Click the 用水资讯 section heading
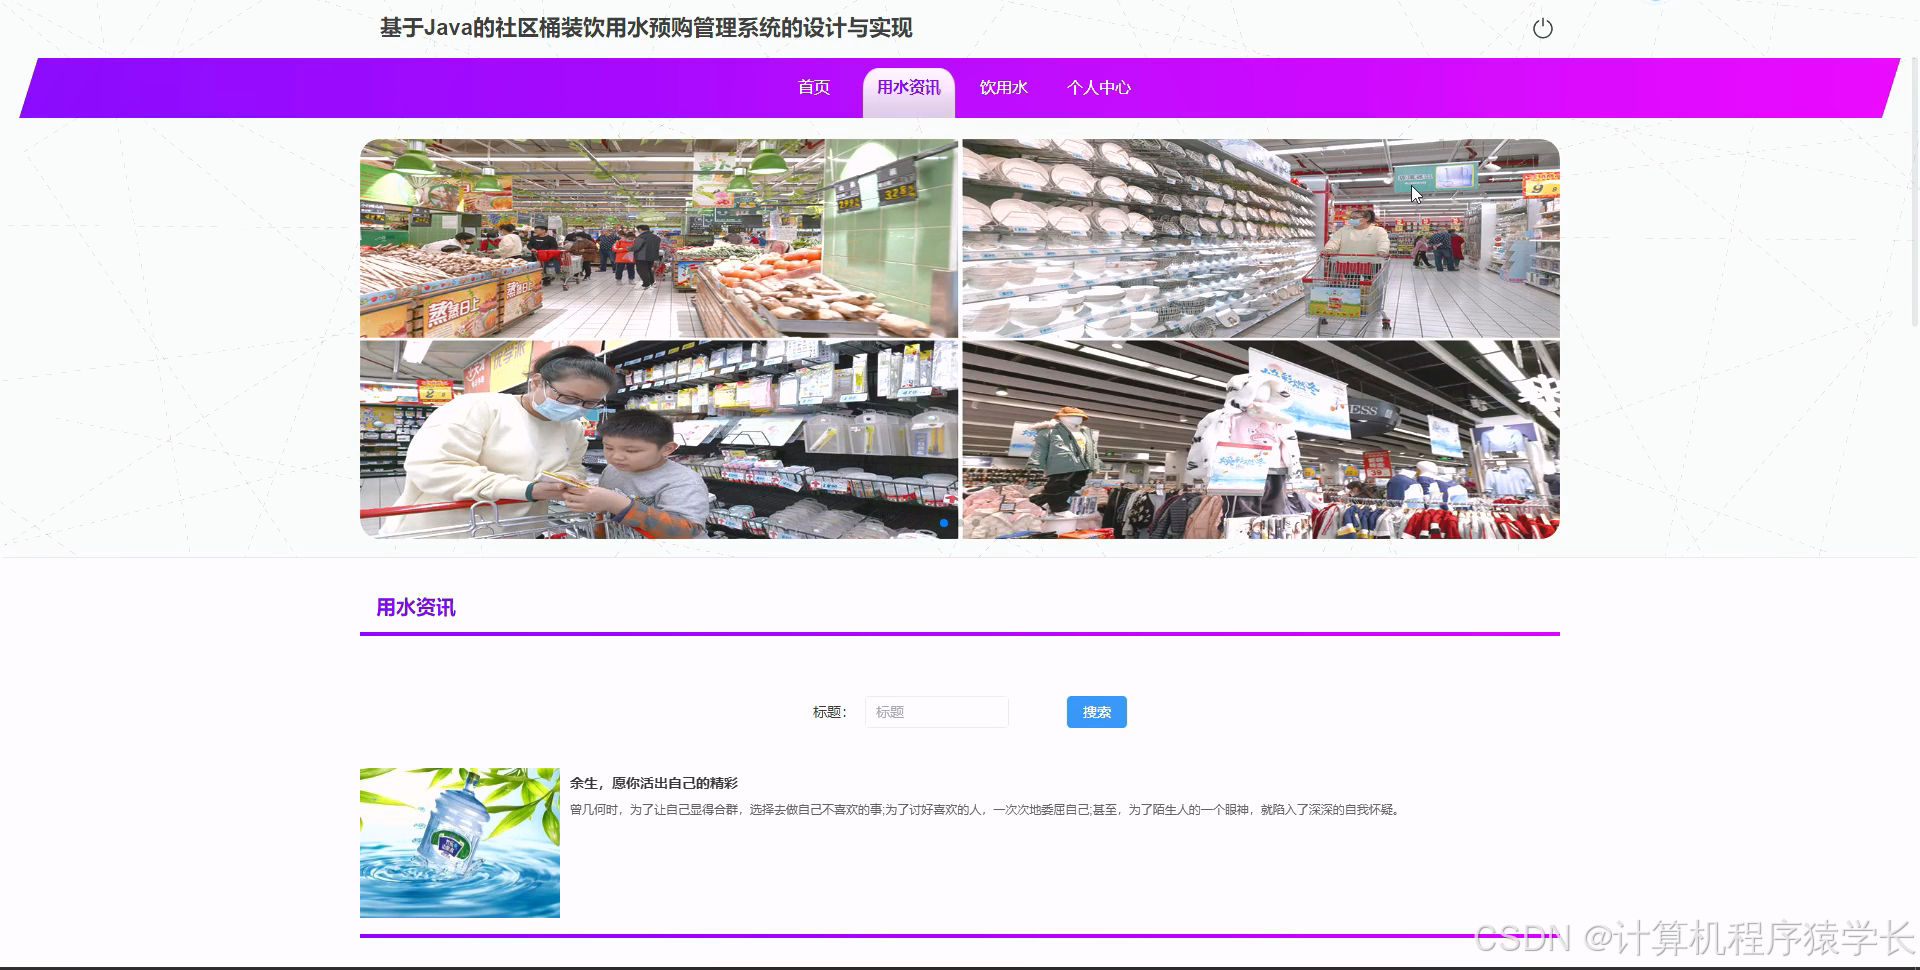This screenshot has width=1920, height=970. click(x=416, y=607)
